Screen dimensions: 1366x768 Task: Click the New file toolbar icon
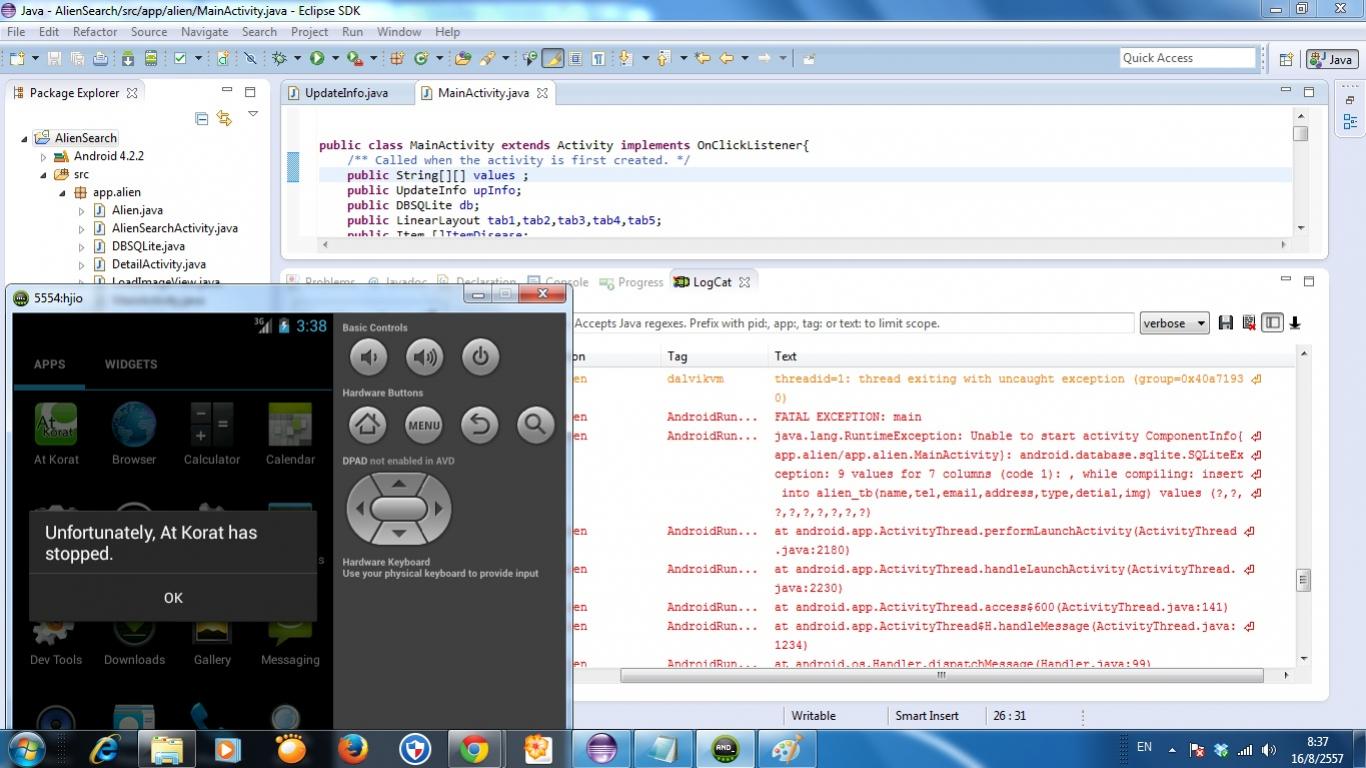[x=18, y=58]
